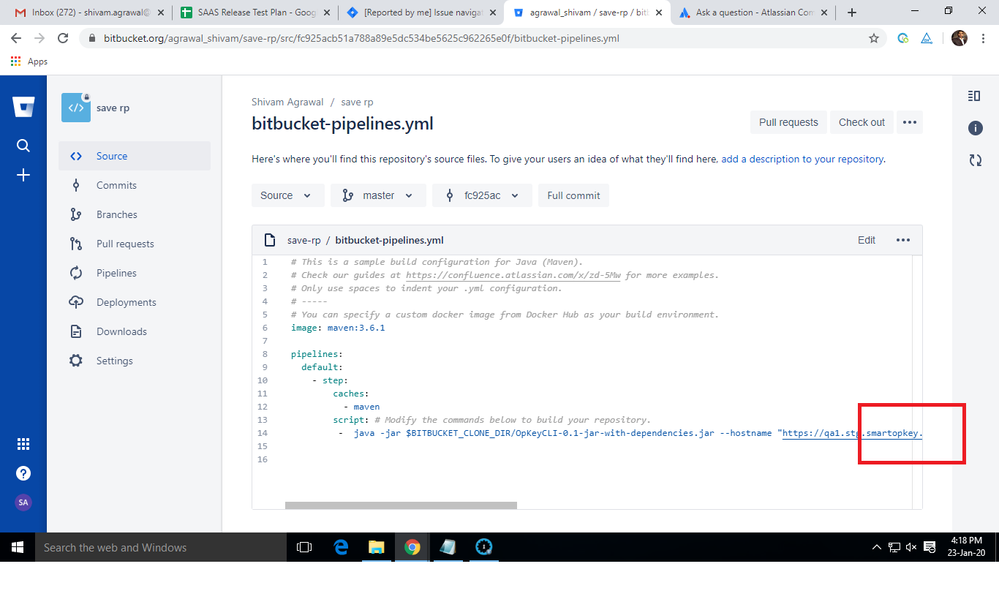Open a new browser tab

click(852, 12)
